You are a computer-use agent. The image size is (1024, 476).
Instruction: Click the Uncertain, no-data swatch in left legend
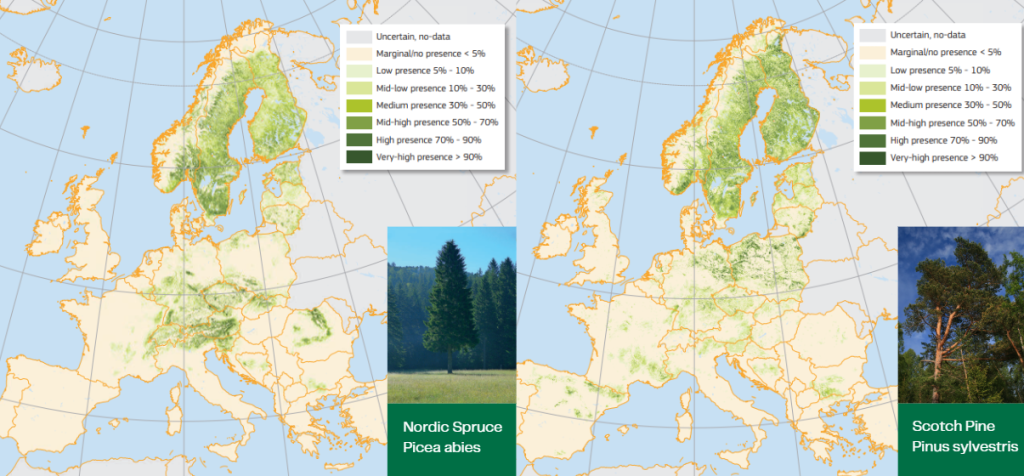tap(359, 36)
